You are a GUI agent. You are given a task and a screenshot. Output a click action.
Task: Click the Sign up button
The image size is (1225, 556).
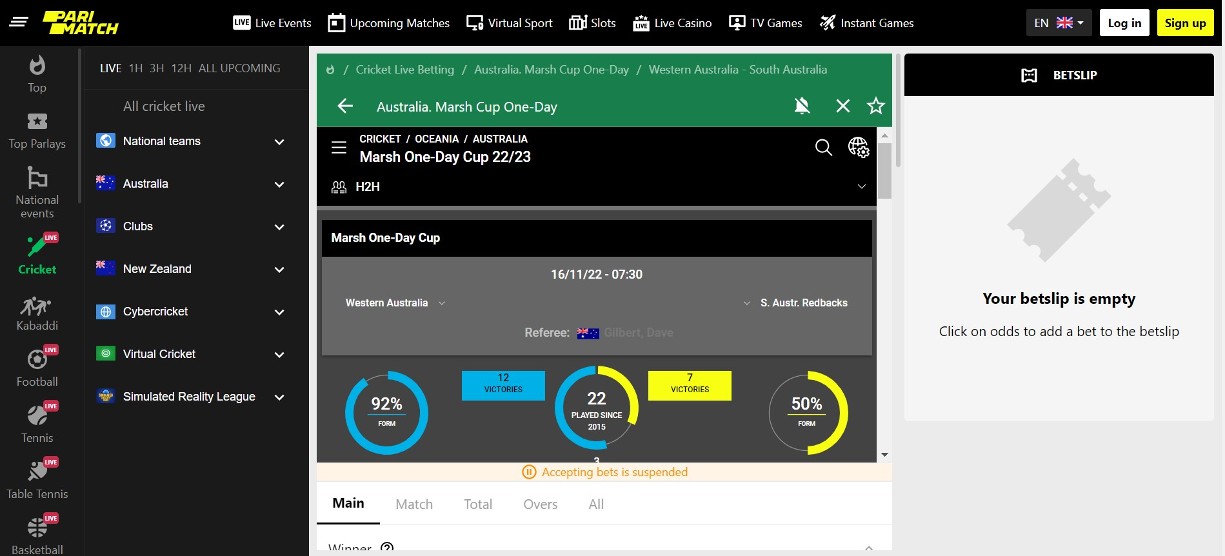pyautogui.click(x=1185, y=23)
